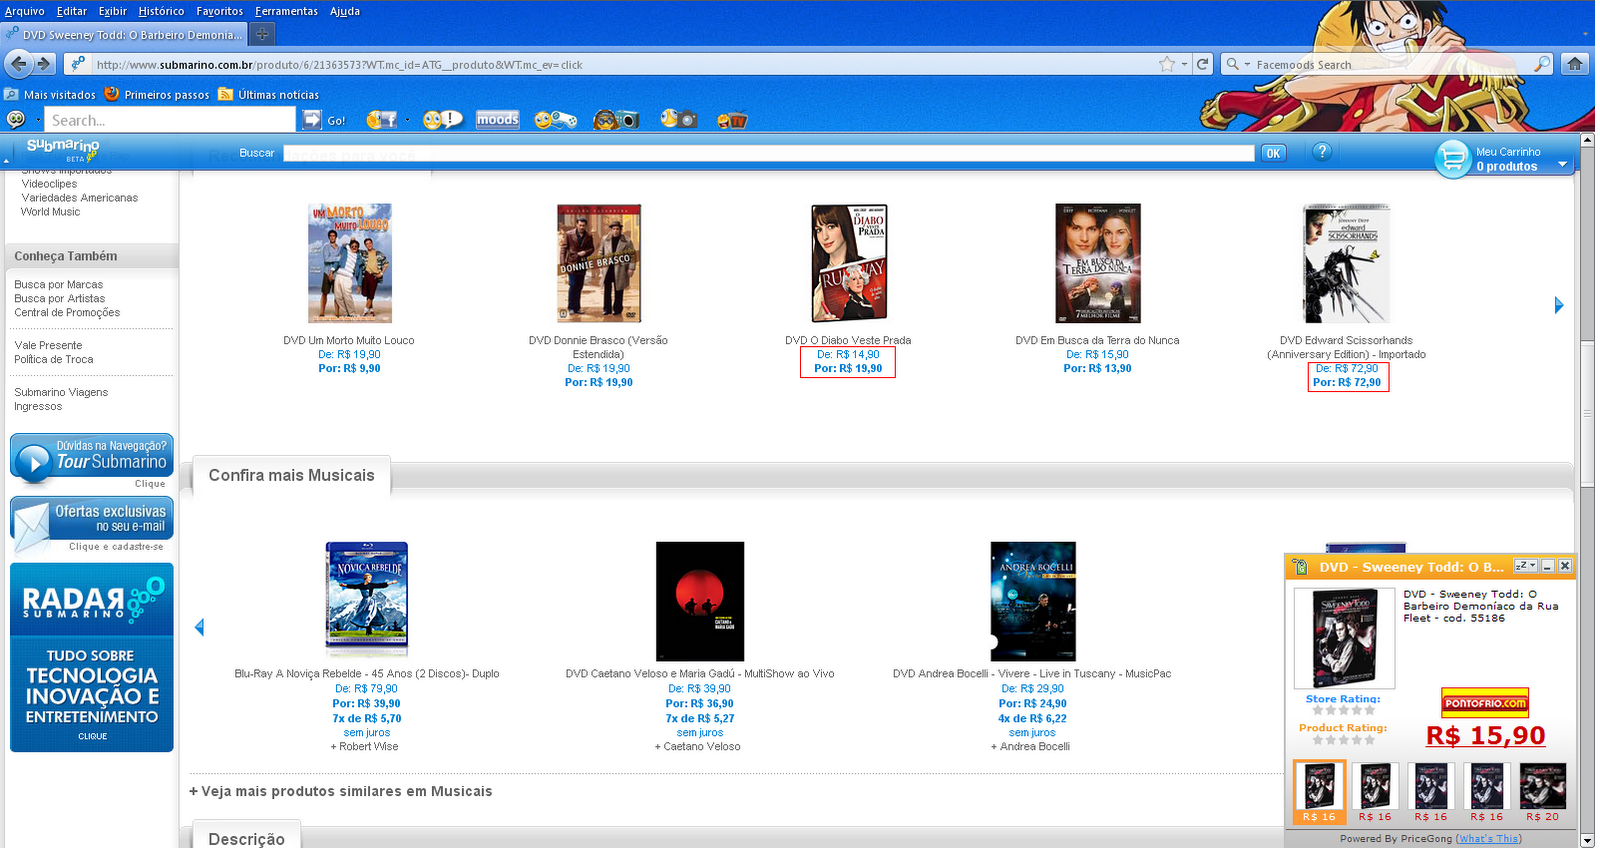Viewport: 1600px width, 848px height.
Task: Click the PriceGong tag logo icon
Action: tap(1300, 567)
